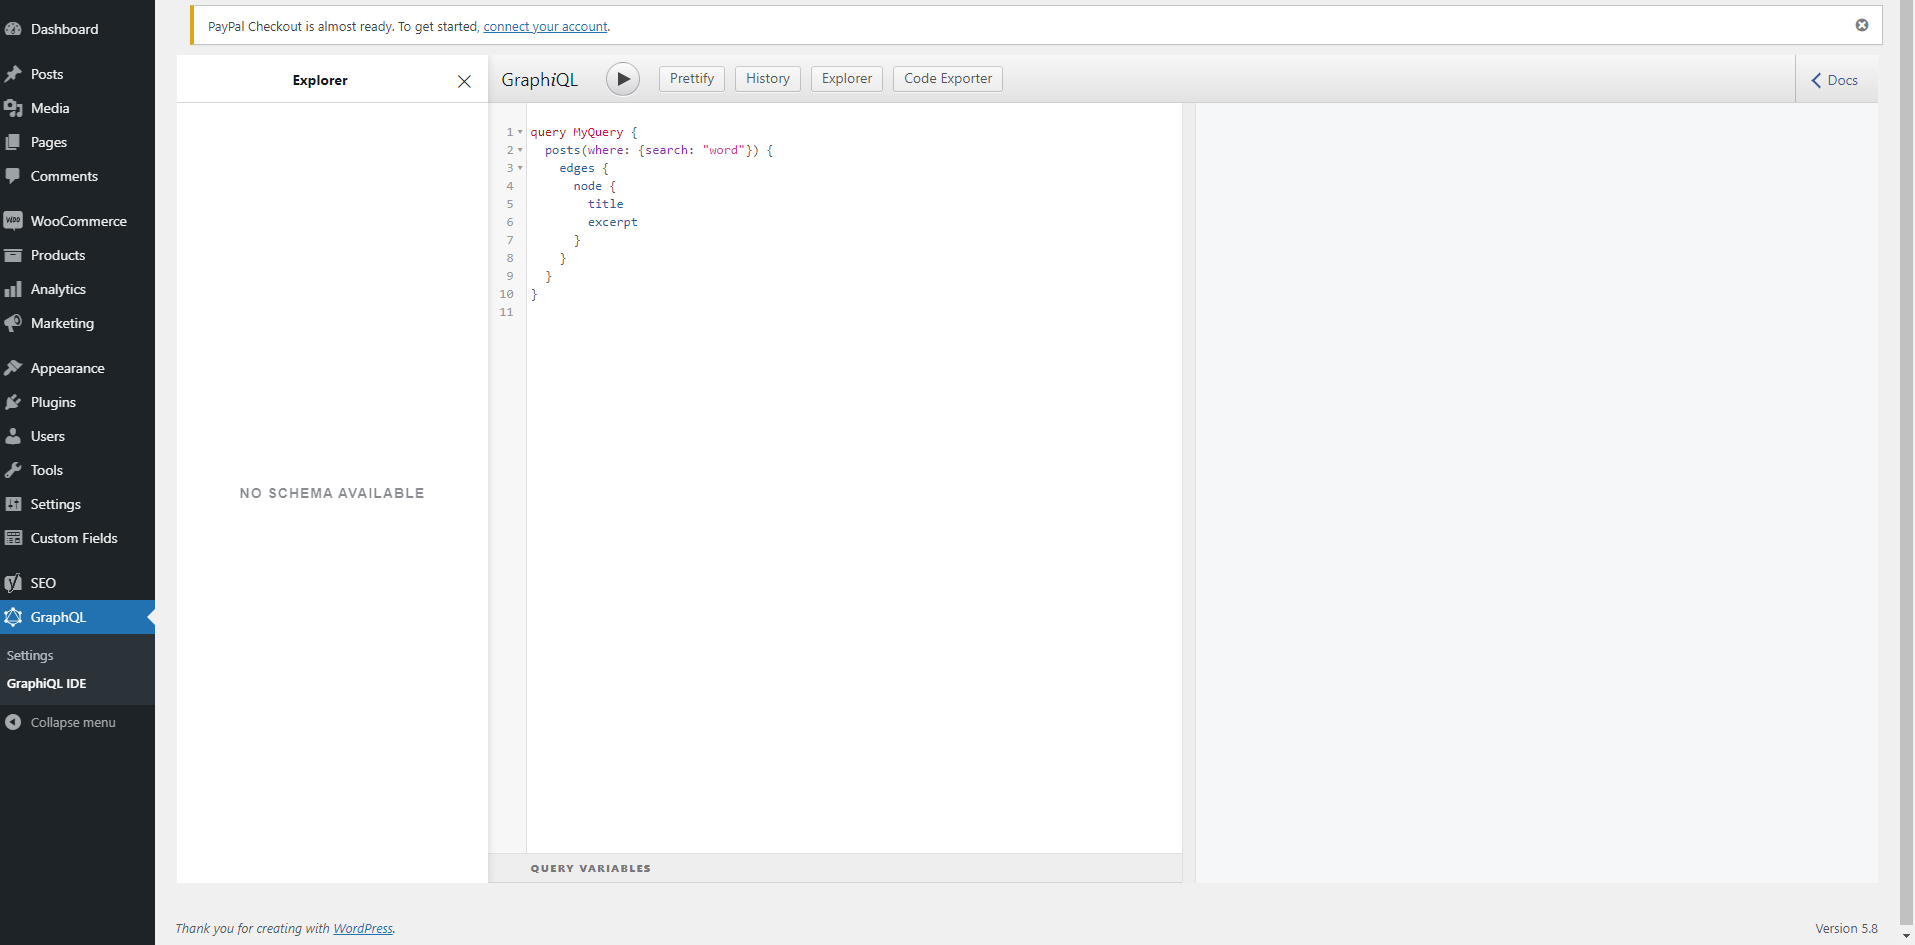Open the WordPress footer link
This screenshot has height=945, width=1915.
point(363,929)
